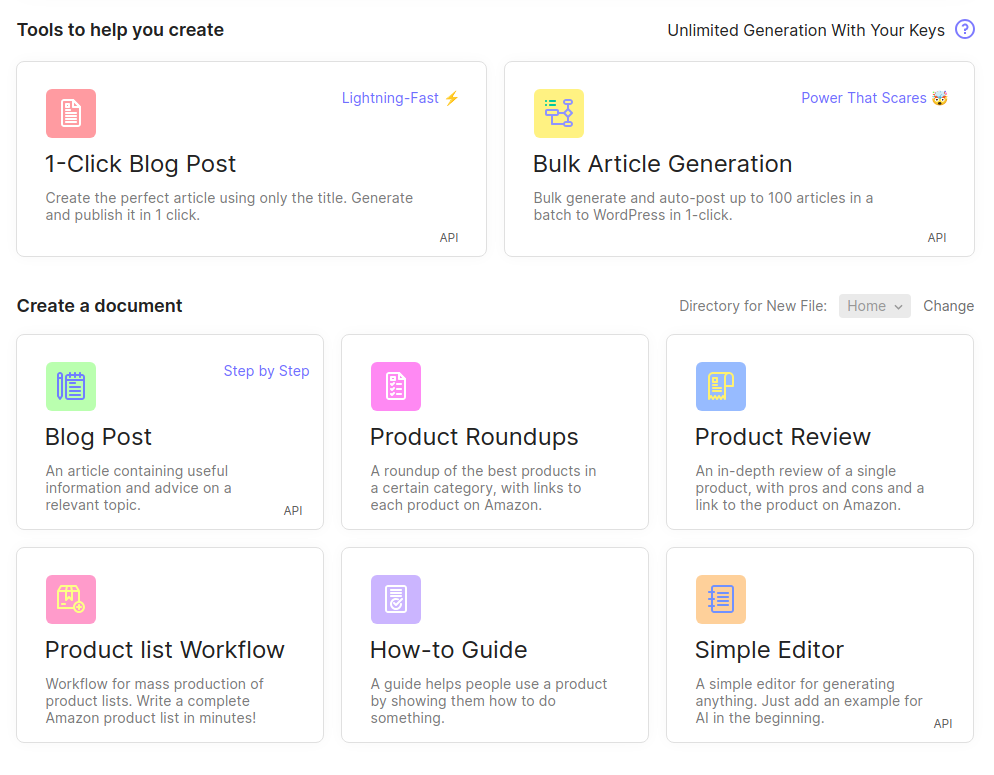Screen dimensions: 994x775
Task: Click the API tag on Simple Editor card
Action: pyautogui.click(x=943, y=723)
